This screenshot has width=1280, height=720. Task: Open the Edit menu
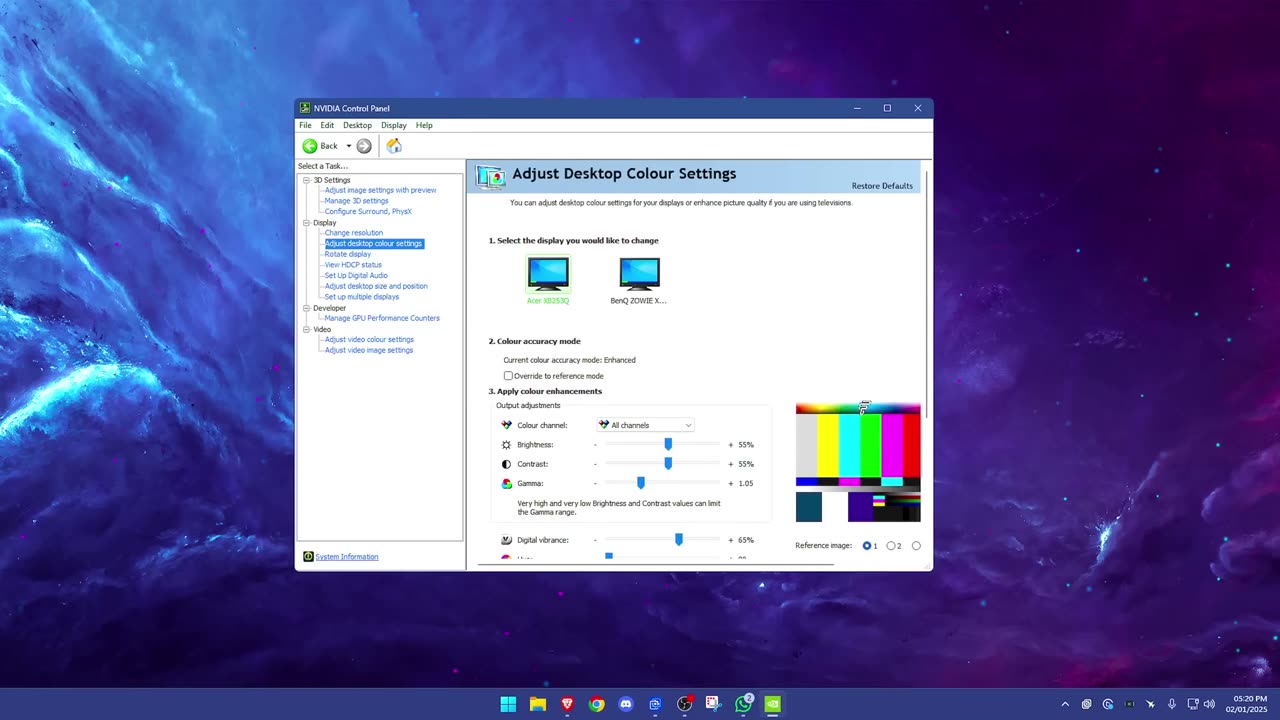coord(327,125)
